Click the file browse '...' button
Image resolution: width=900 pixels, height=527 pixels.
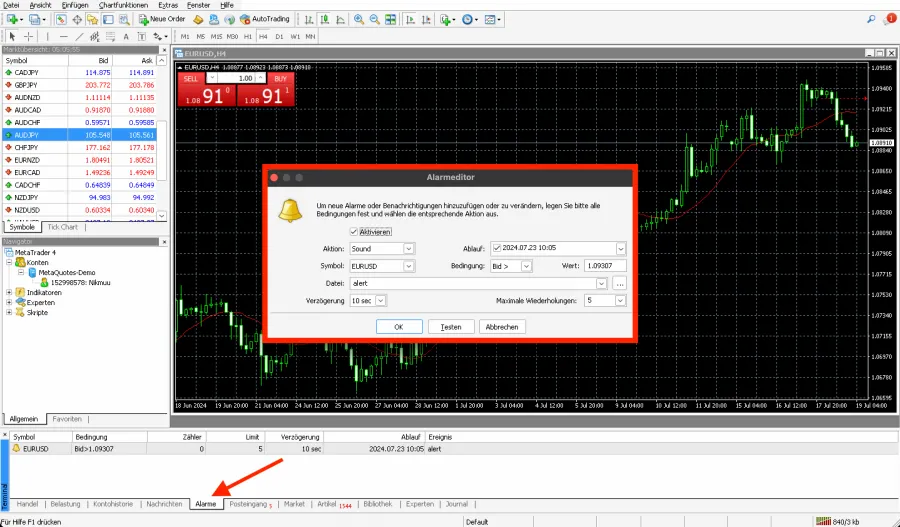coord(619,284)
